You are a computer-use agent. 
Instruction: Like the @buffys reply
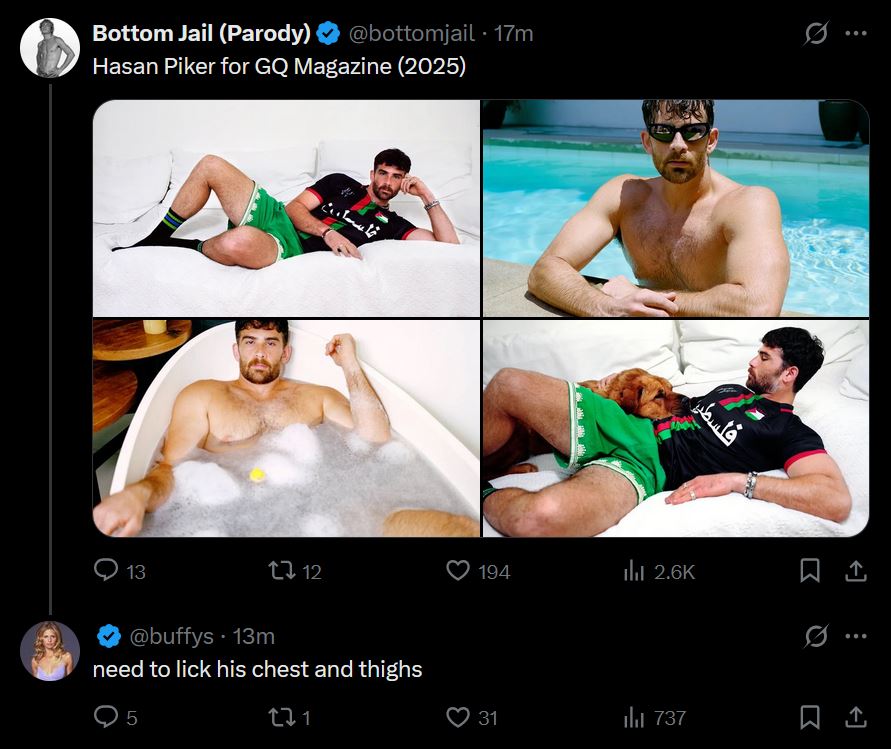point(458,717)
